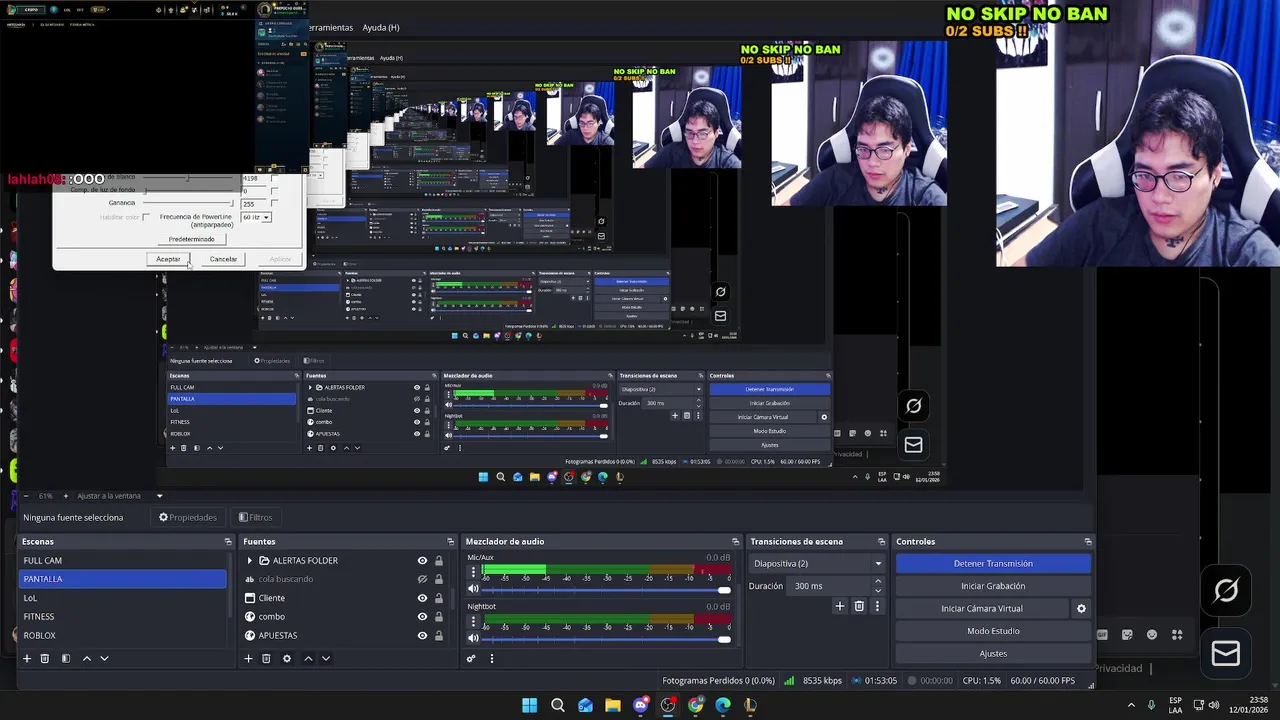Viewport: 1280px width, 720px height.
Task: Zoom in the preview with the plus icon
Action: [67, 496]
